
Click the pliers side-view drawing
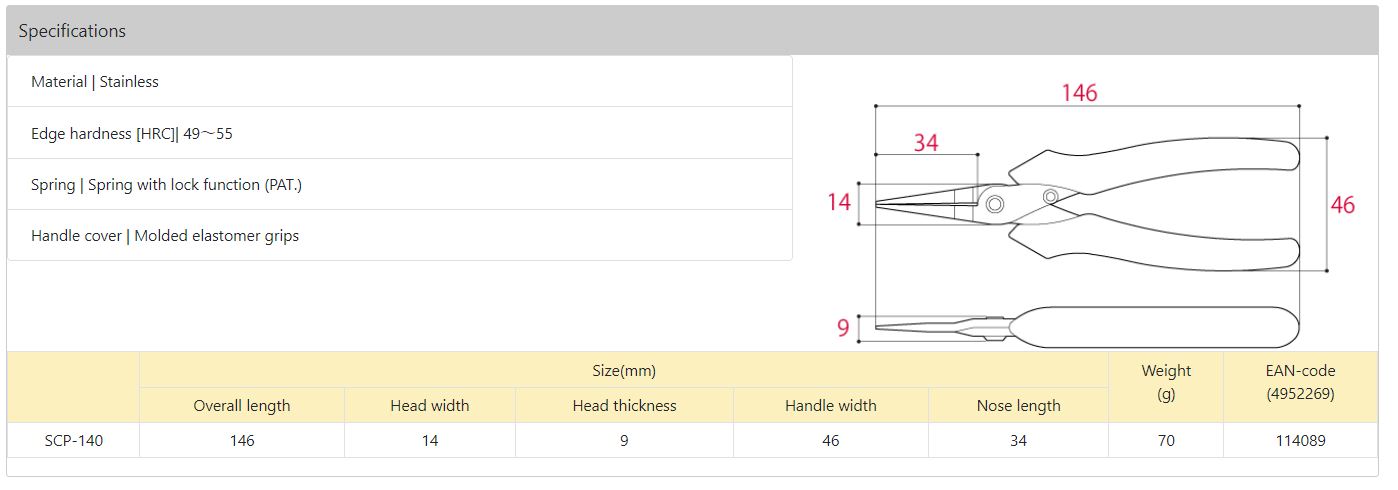1150,327
